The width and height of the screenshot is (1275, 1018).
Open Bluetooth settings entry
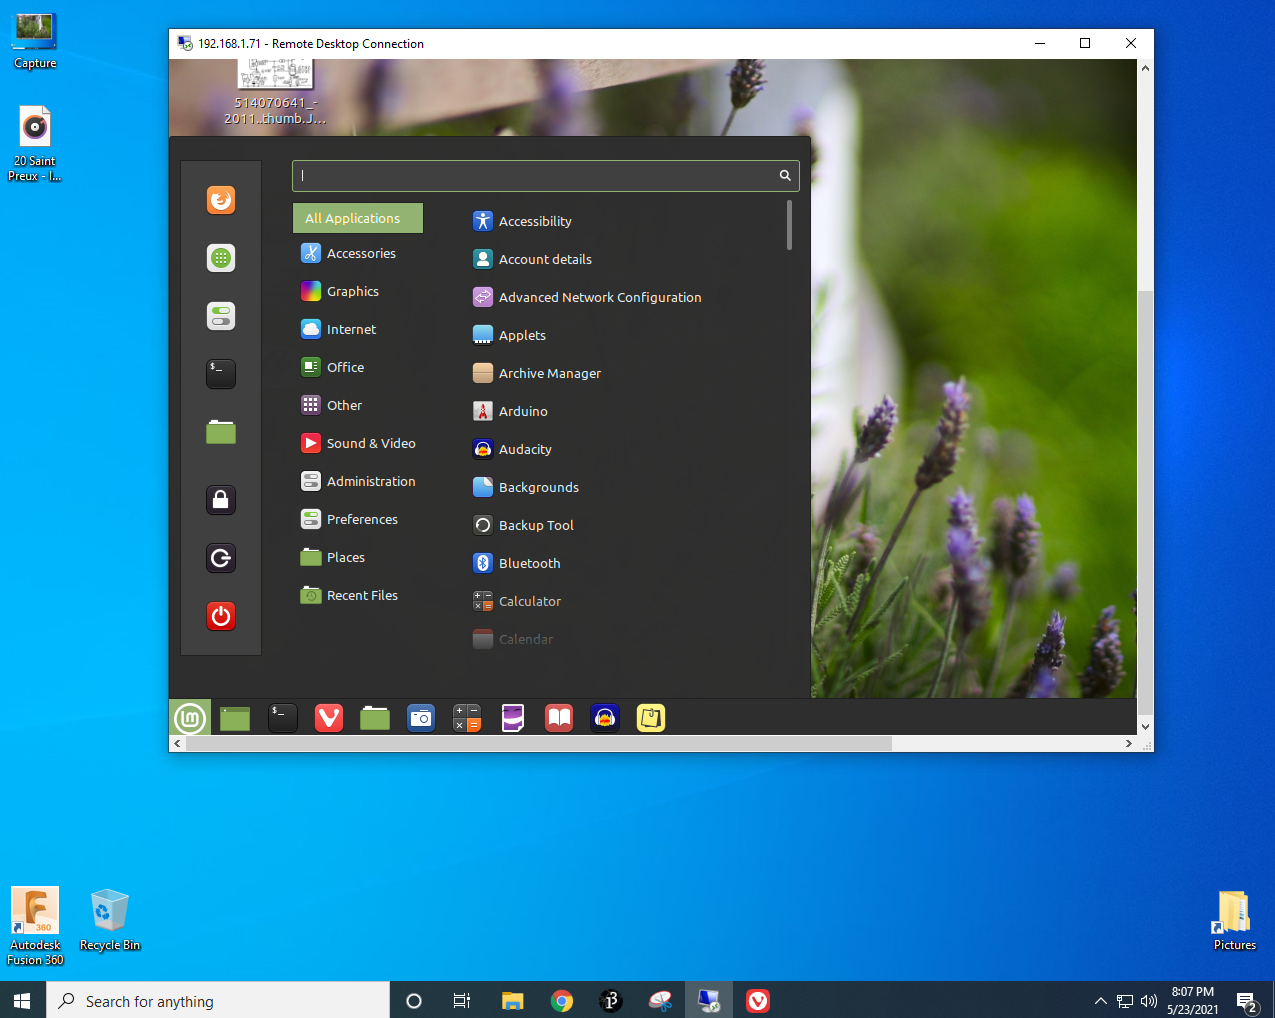point(529,563)
